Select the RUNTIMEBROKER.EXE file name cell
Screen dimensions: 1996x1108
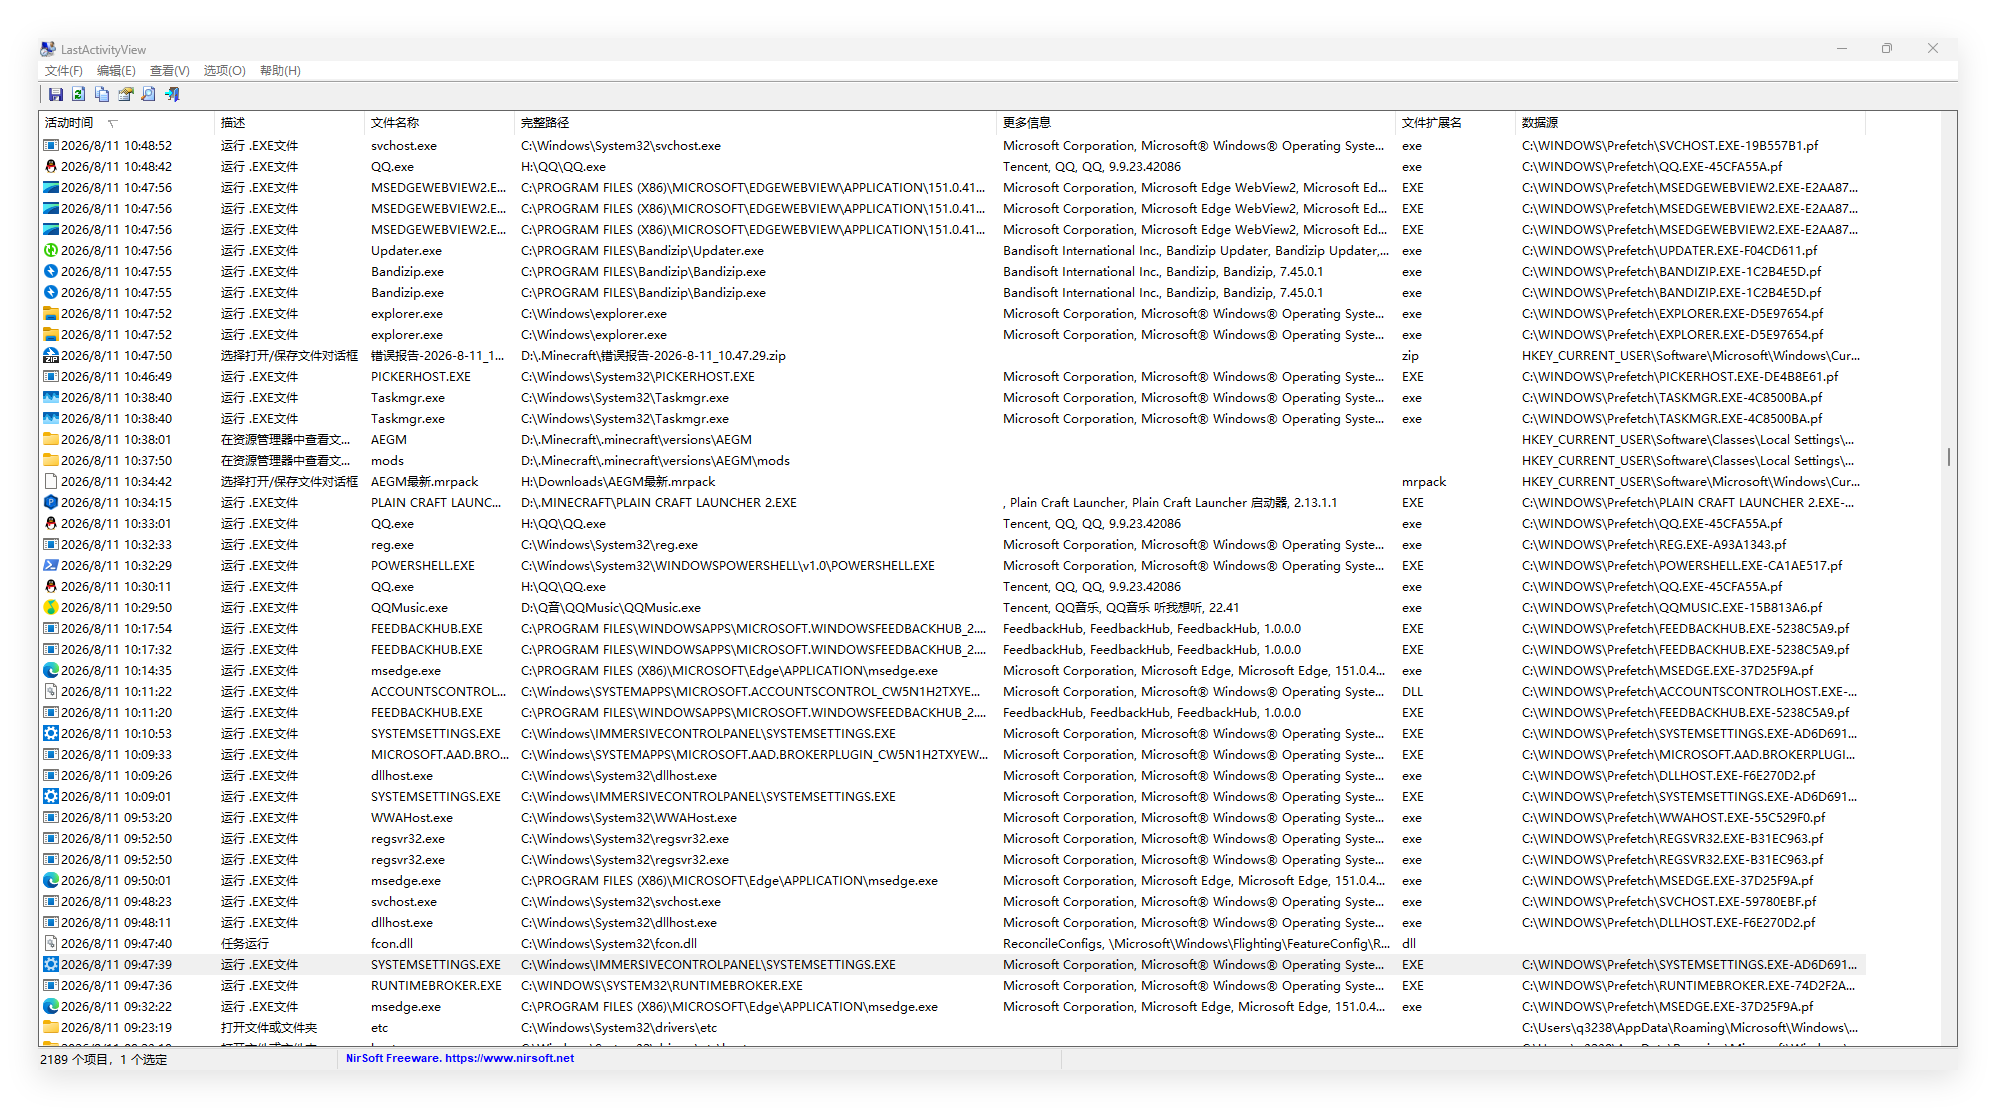tap(436, 986)
